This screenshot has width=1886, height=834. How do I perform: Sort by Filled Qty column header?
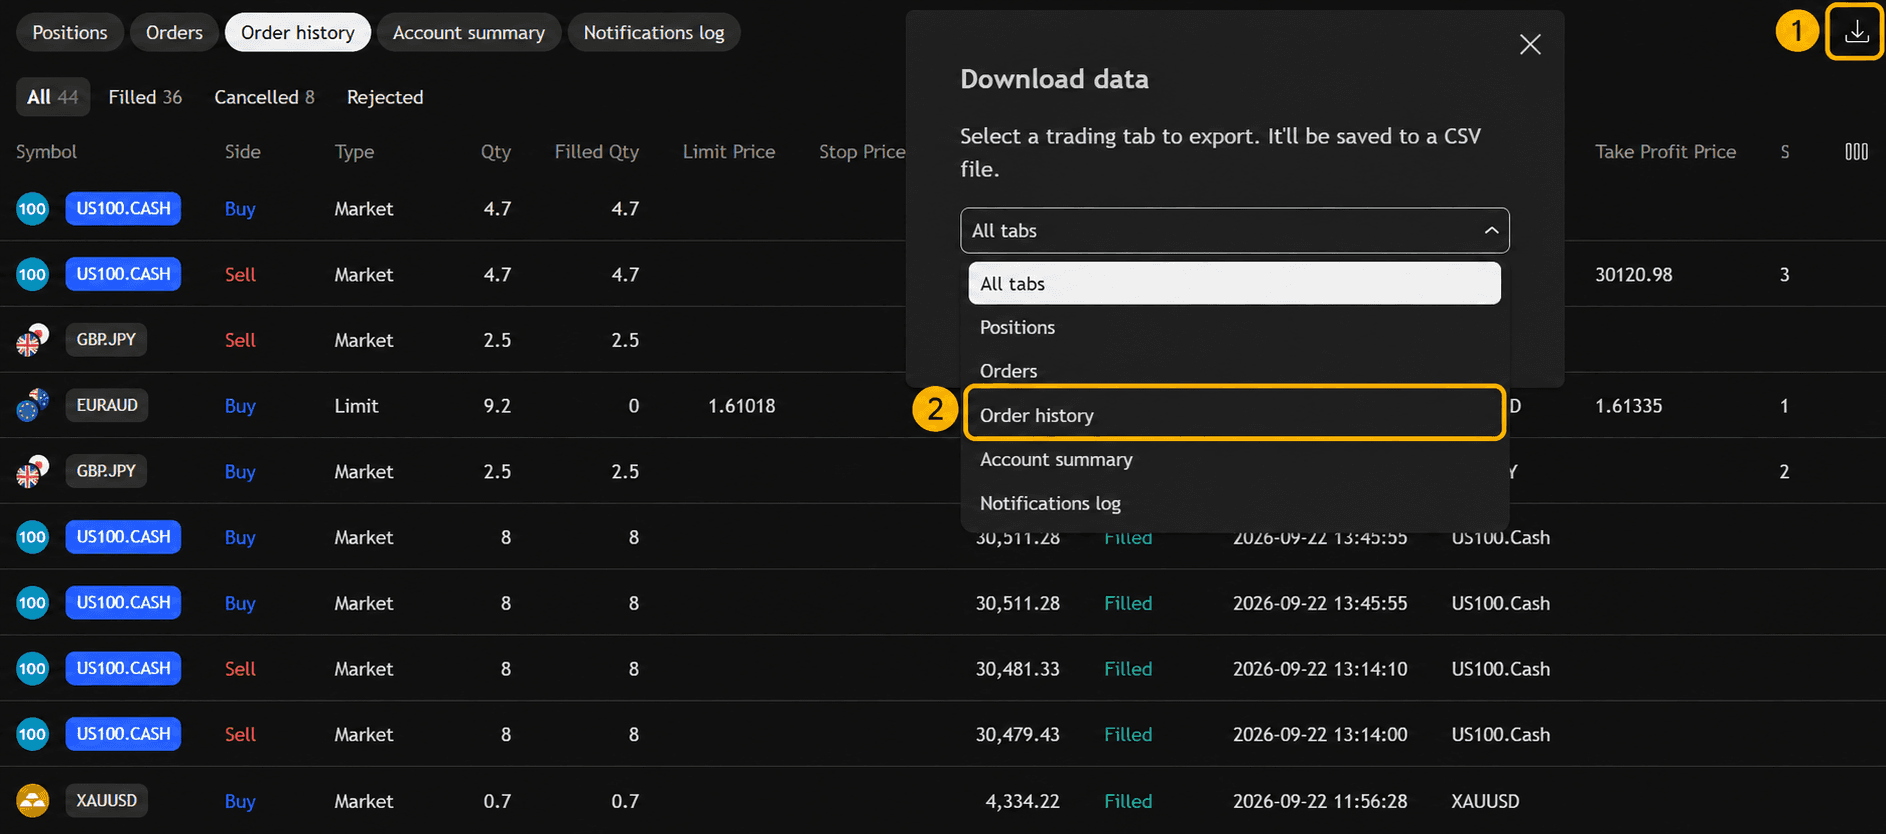597,152
